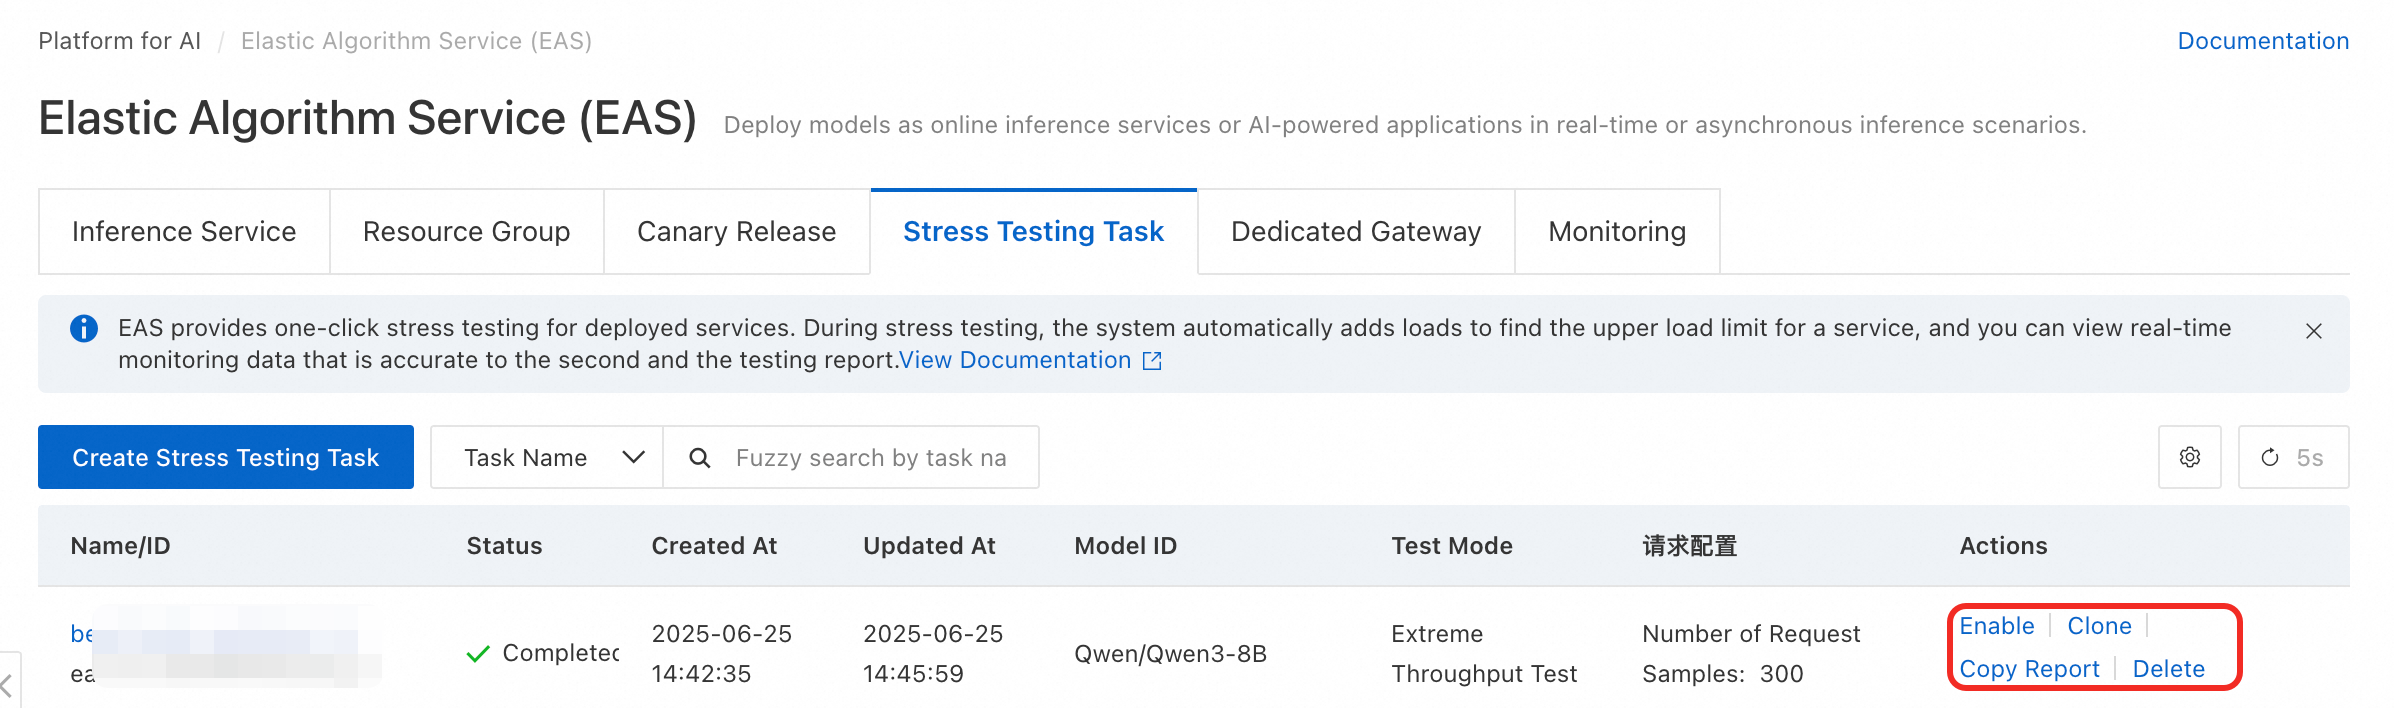Viewport: 2394px width, 708px height.
Task: Clone the completed stress testing task
Action: pos(2099,626)
